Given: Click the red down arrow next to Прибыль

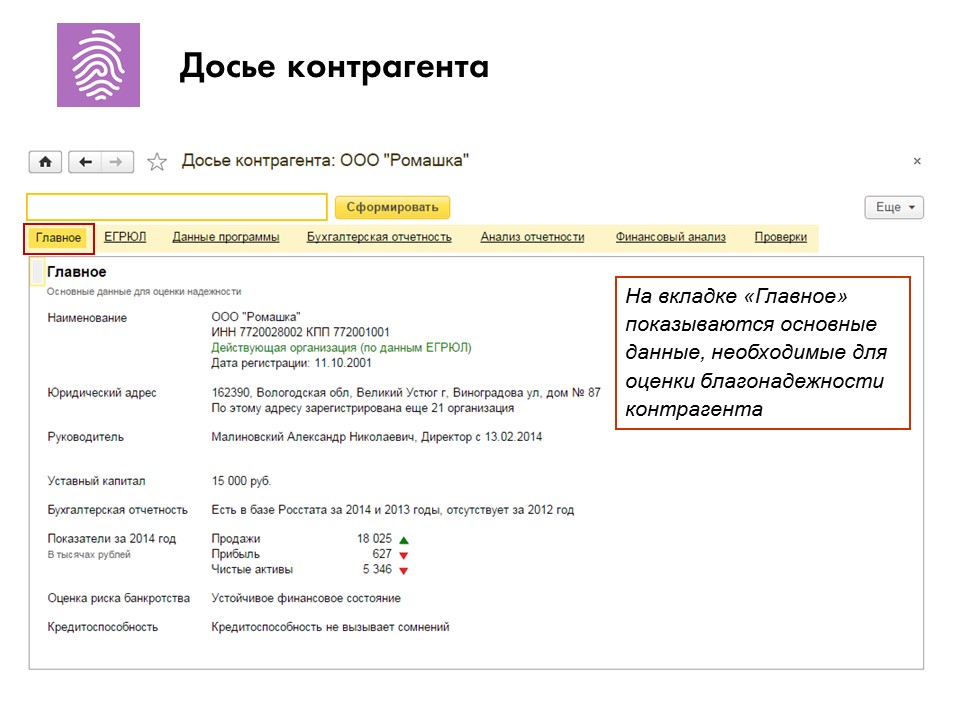Looking at the screenshot, I should pyautogui.click(x=403, y=555).
